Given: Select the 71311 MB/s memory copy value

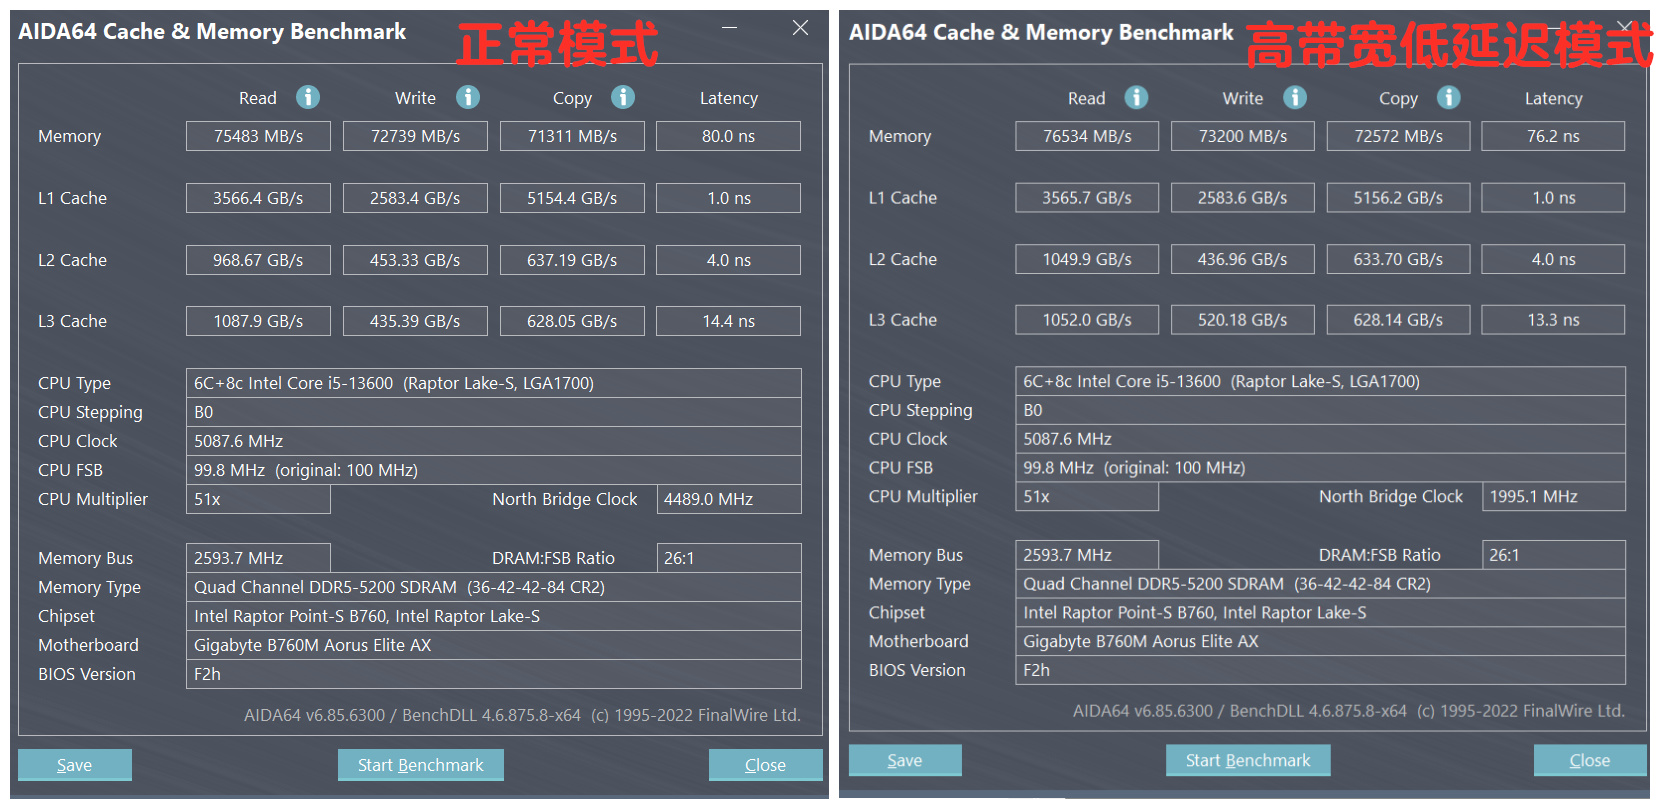Looking at the screenshot, I should 572,136.
